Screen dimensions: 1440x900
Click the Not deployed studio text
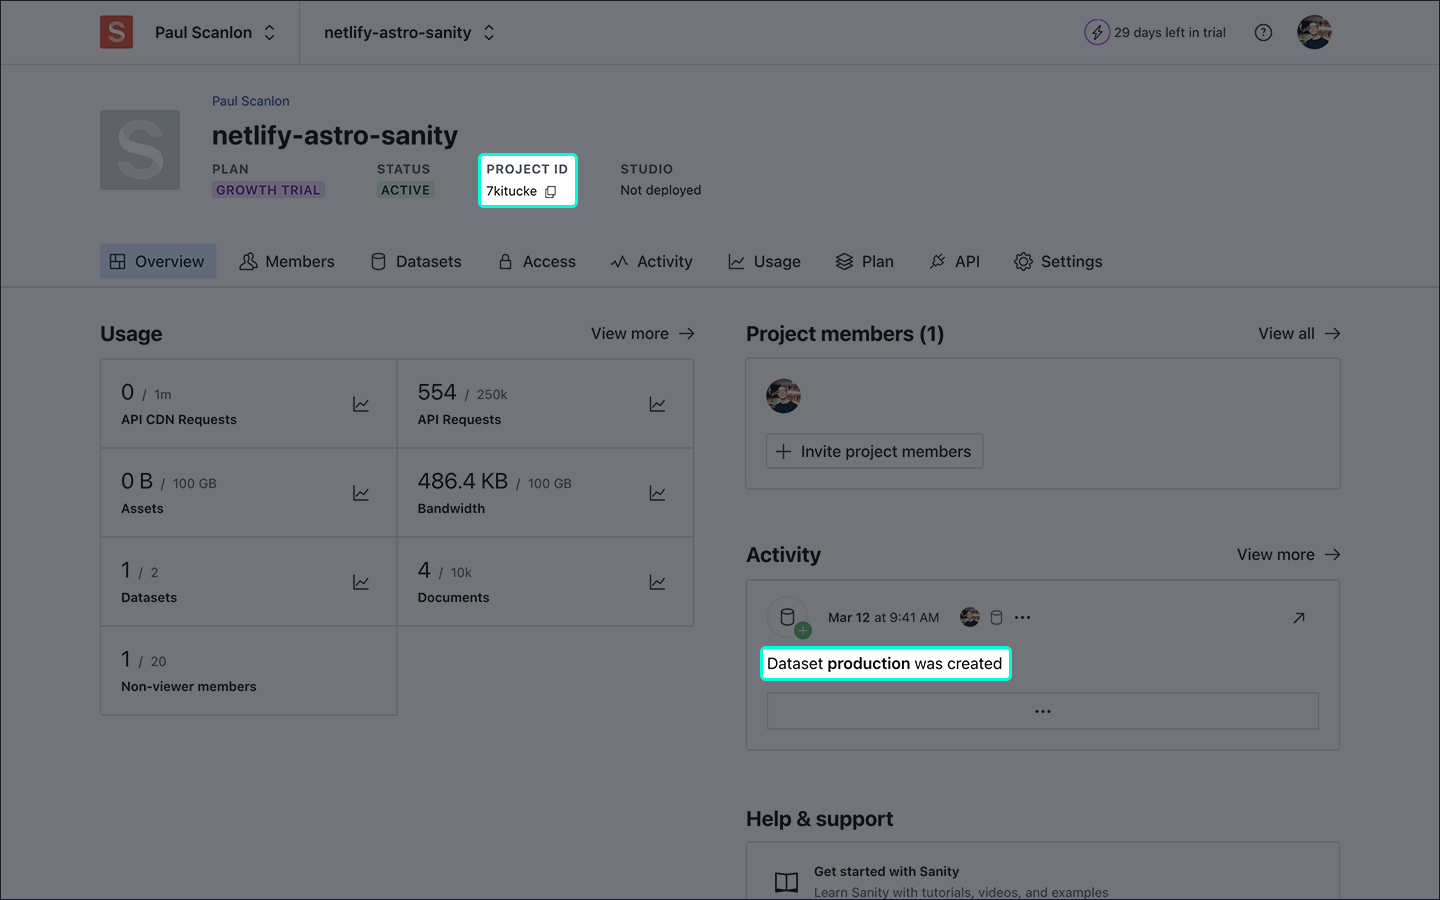tap(661, 190)
